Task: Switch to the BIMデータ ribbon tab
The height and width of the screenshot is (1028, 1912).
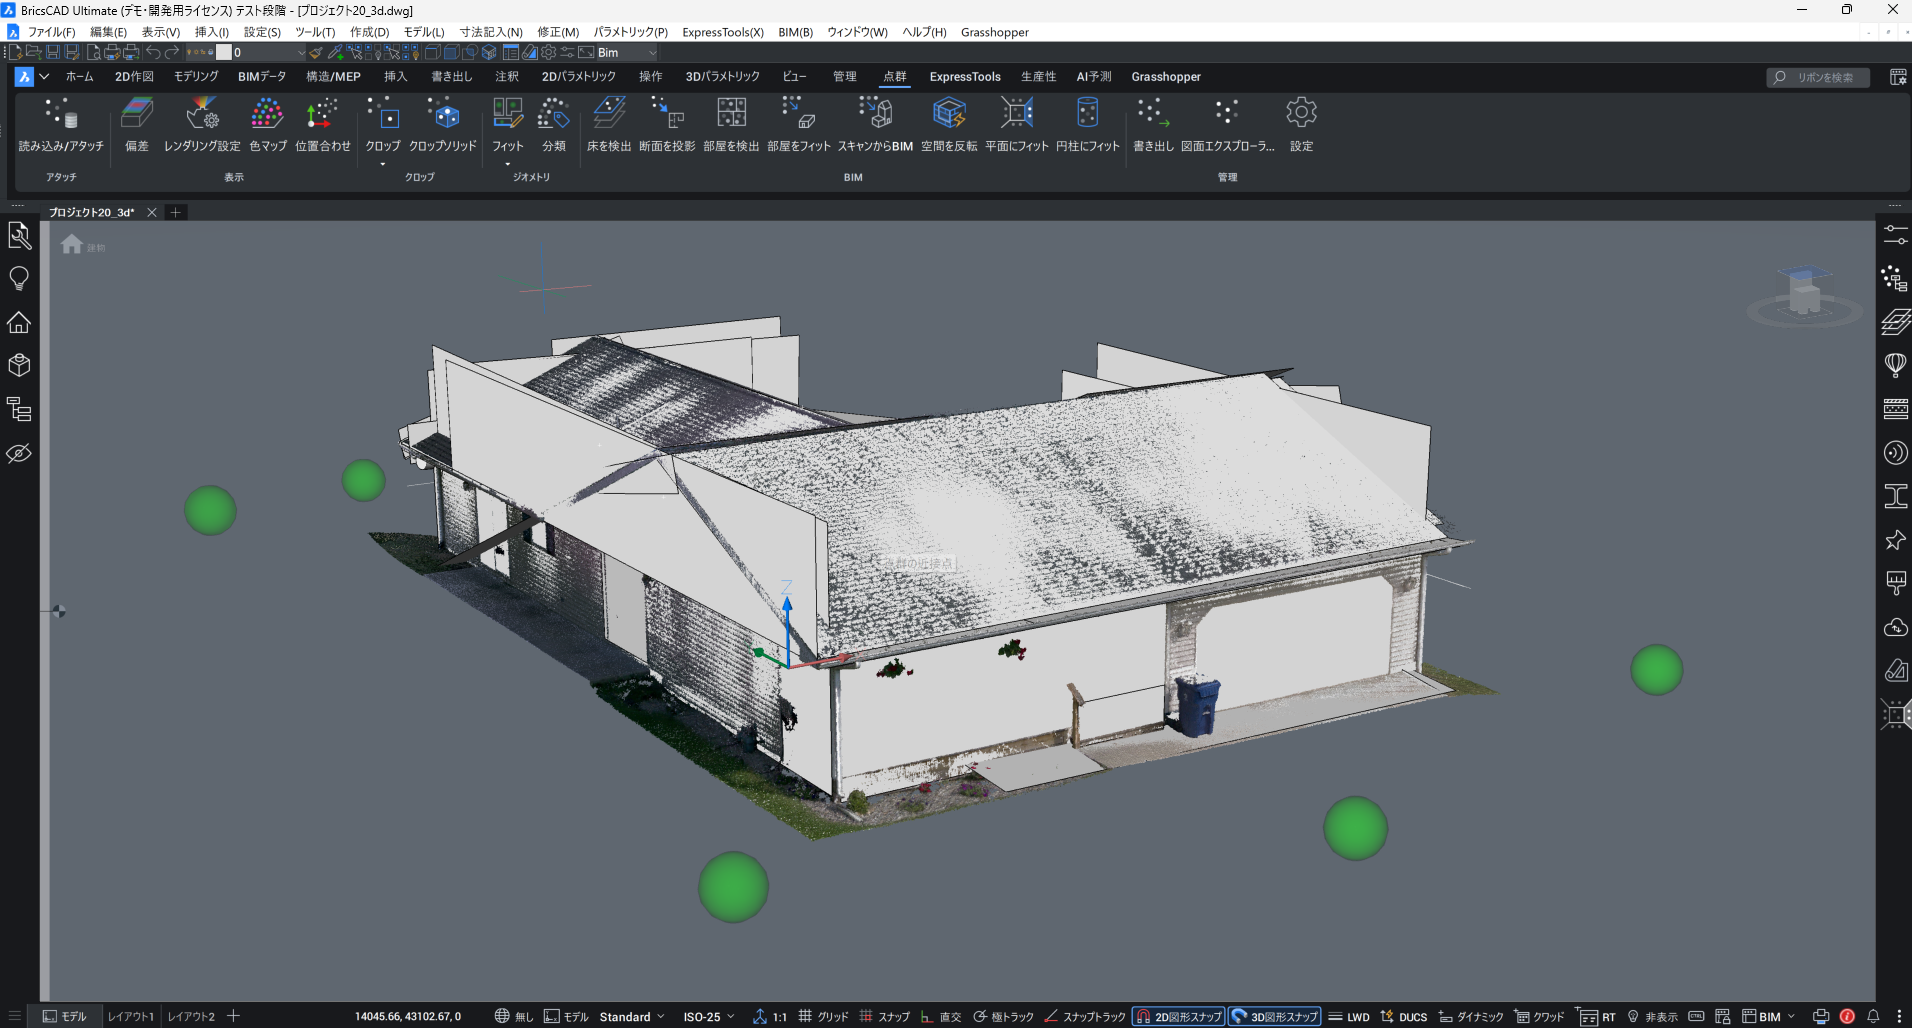Action: (261, 77)
